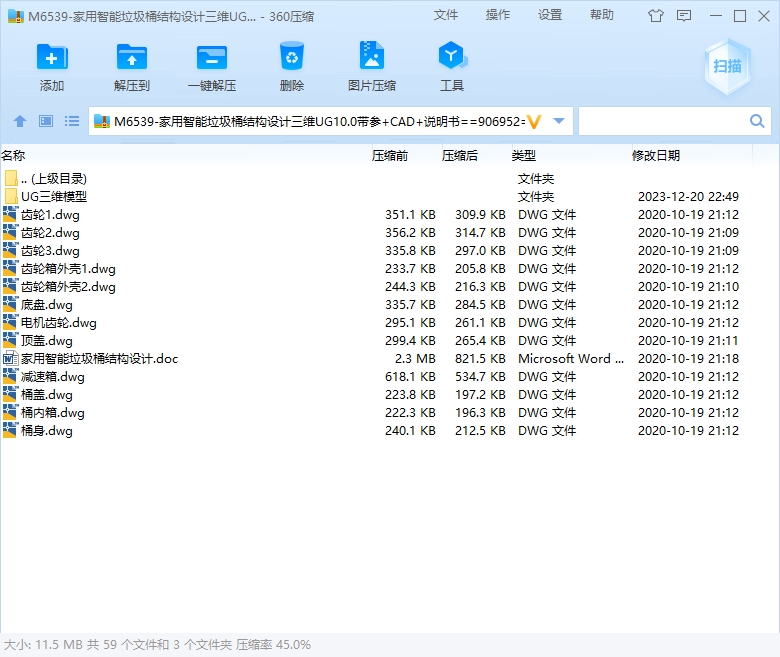This screenshot has height=657, width=780.
Task: Click the 一键解压 one-click extract icon
Action: (212, 57)
